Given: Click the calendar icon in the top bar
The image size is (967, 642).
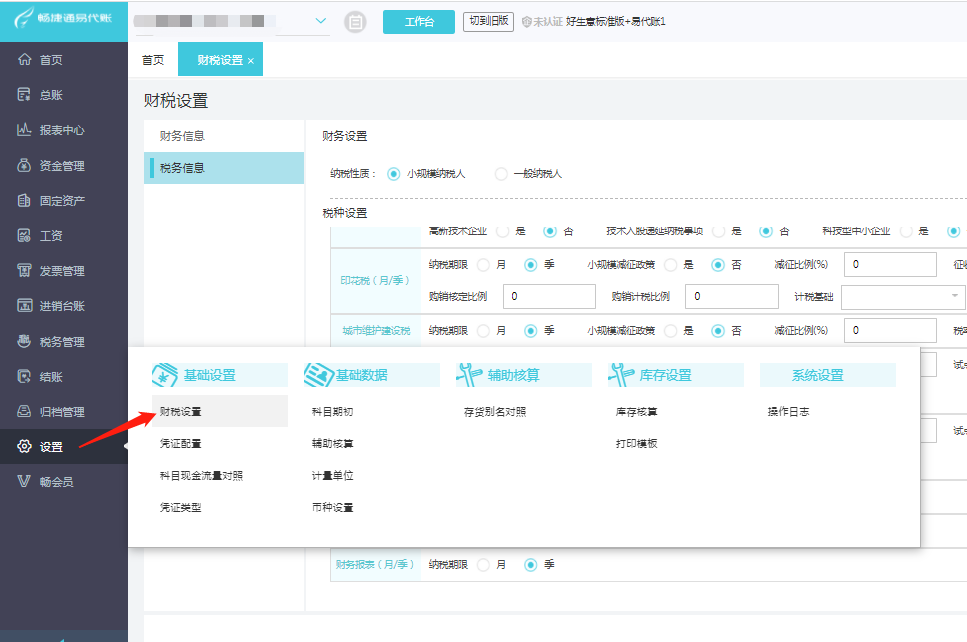Looking at the screenshot, I should click(x=355, y=22).
